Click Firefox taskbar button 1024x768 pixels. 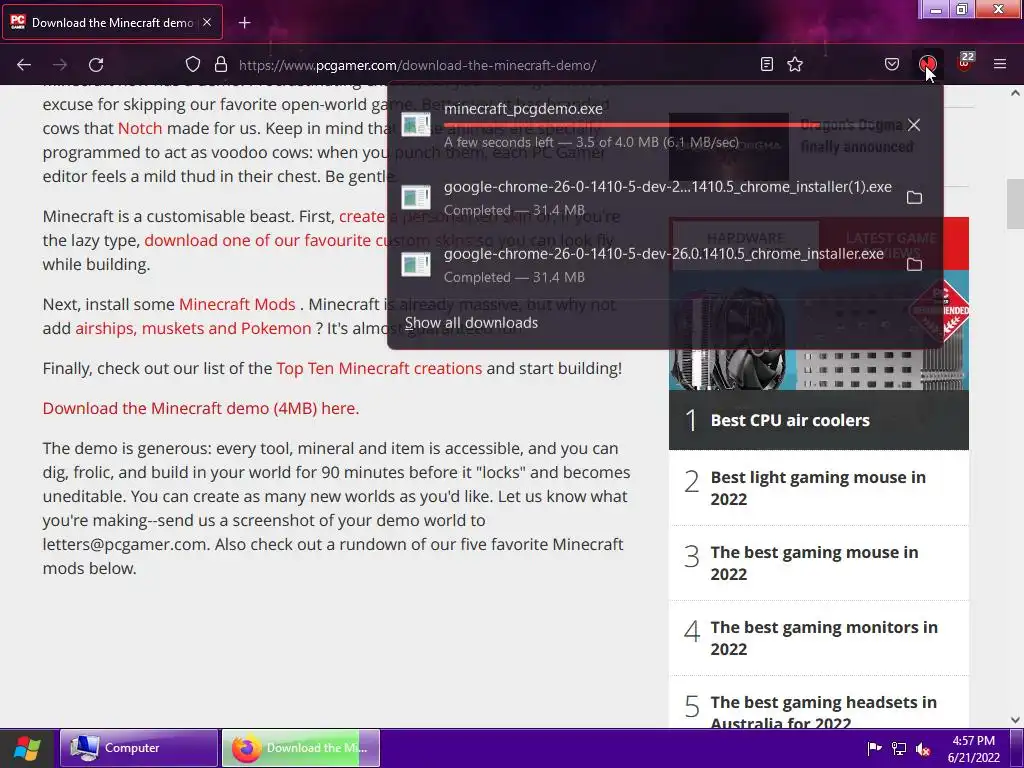tap(300, 748)
